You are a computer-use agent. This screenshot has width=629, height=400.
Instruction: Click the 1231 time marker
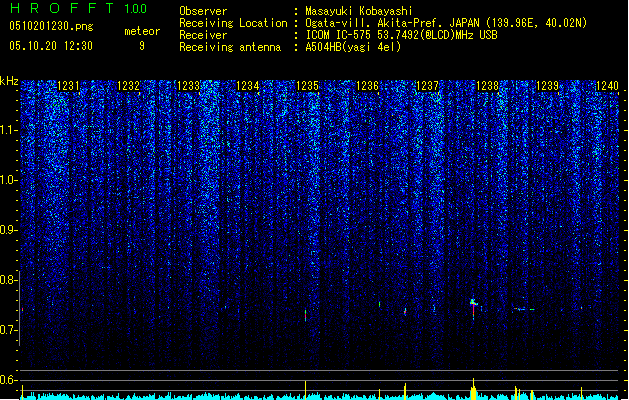[x=68, y=86]
